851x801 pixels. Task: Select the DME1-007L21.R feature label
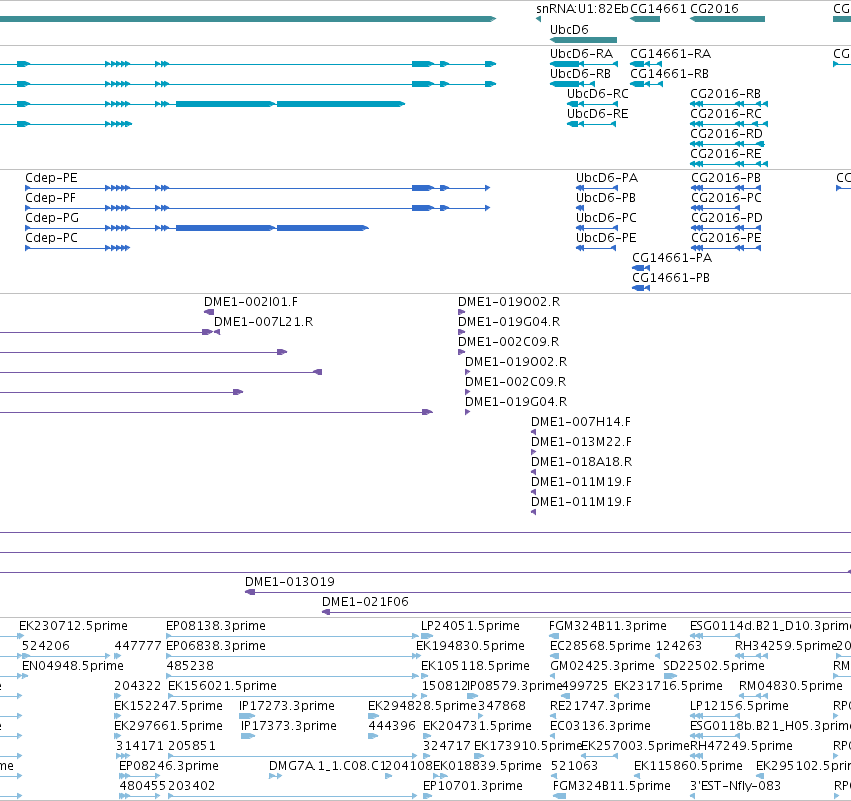pos(263,322)
